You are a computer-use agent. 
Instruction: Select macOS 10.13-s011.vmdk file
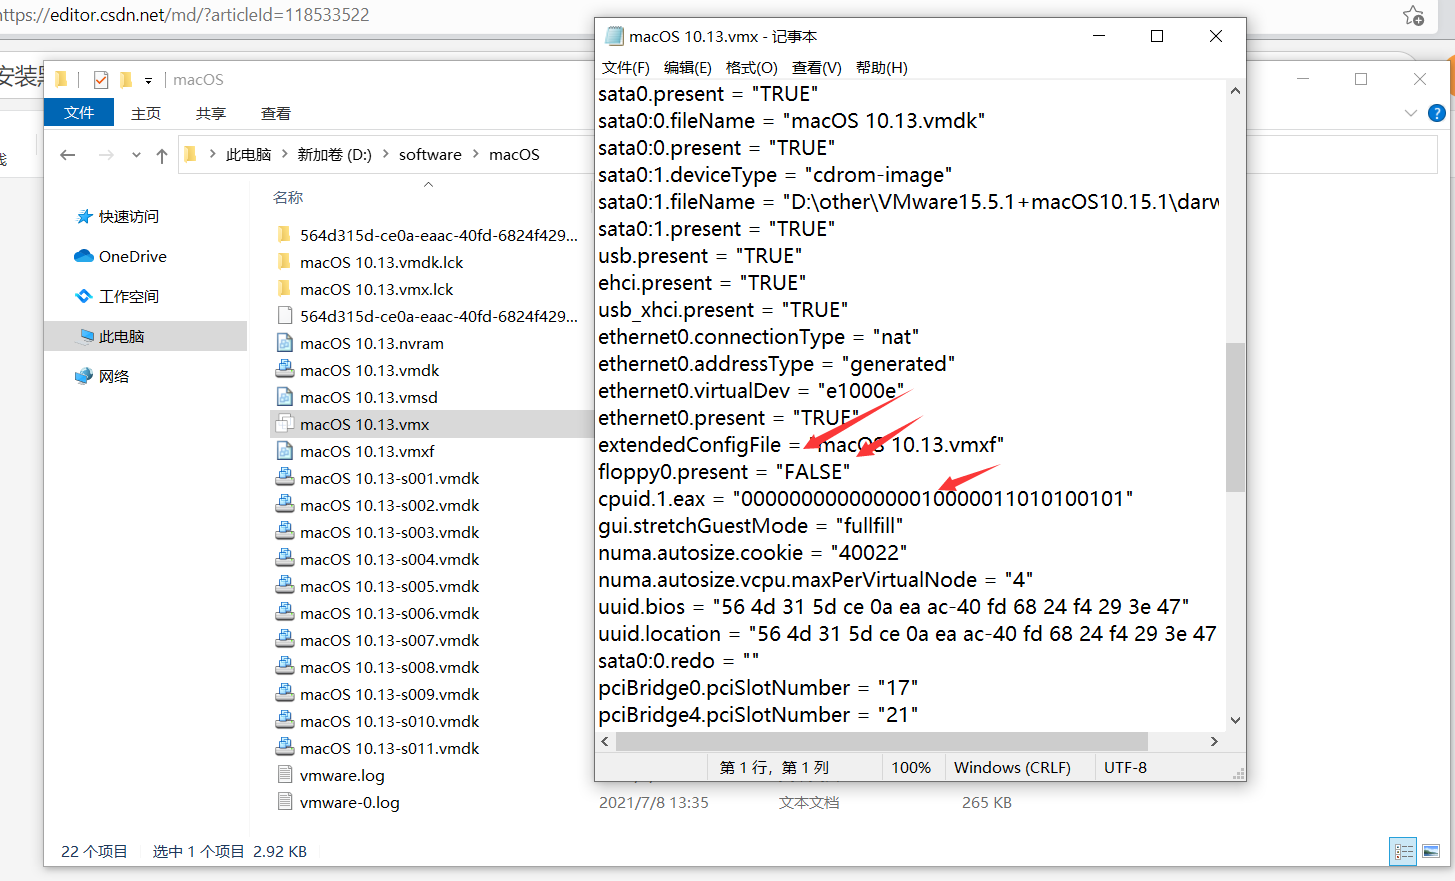[x=389, y=748]
